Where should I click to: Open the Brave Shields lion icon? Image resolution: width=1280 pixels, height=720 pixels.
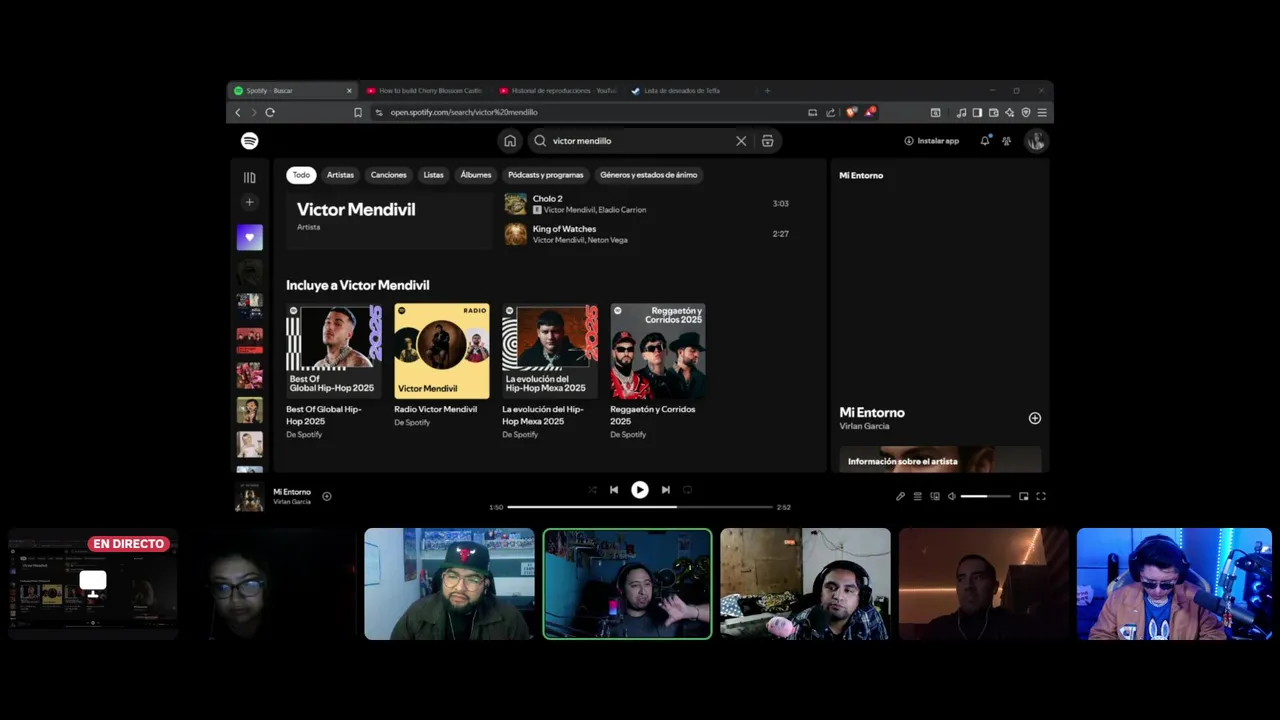click(851, 113)
